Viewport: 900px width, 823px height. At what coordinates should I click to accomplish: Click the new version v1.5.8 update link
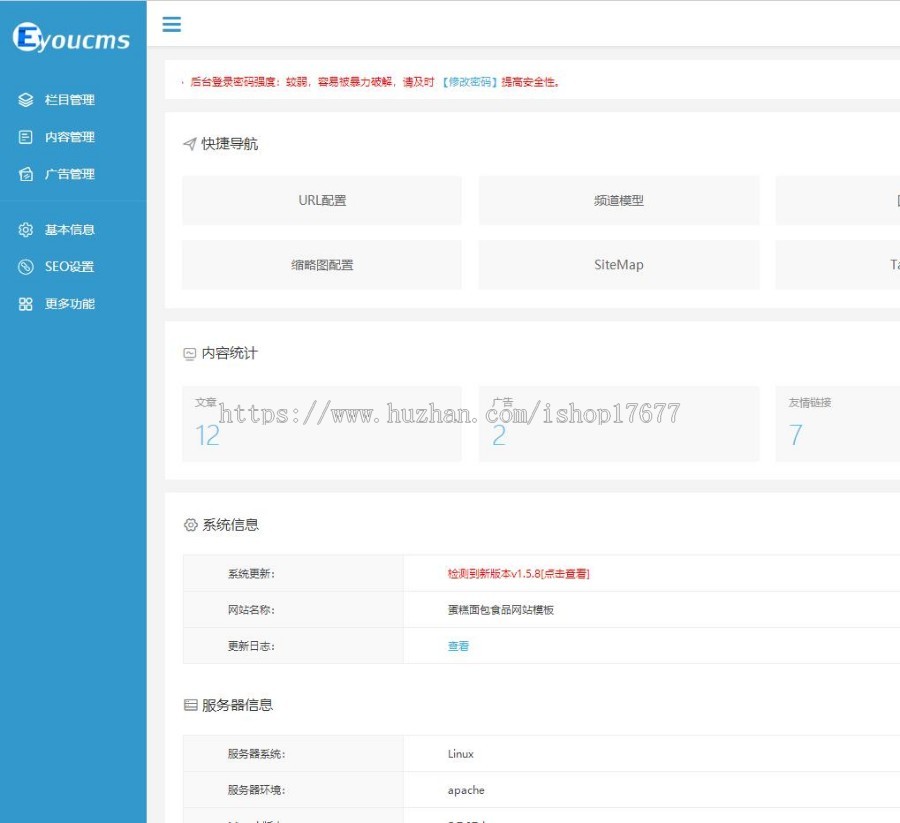(x=518, y=573)
